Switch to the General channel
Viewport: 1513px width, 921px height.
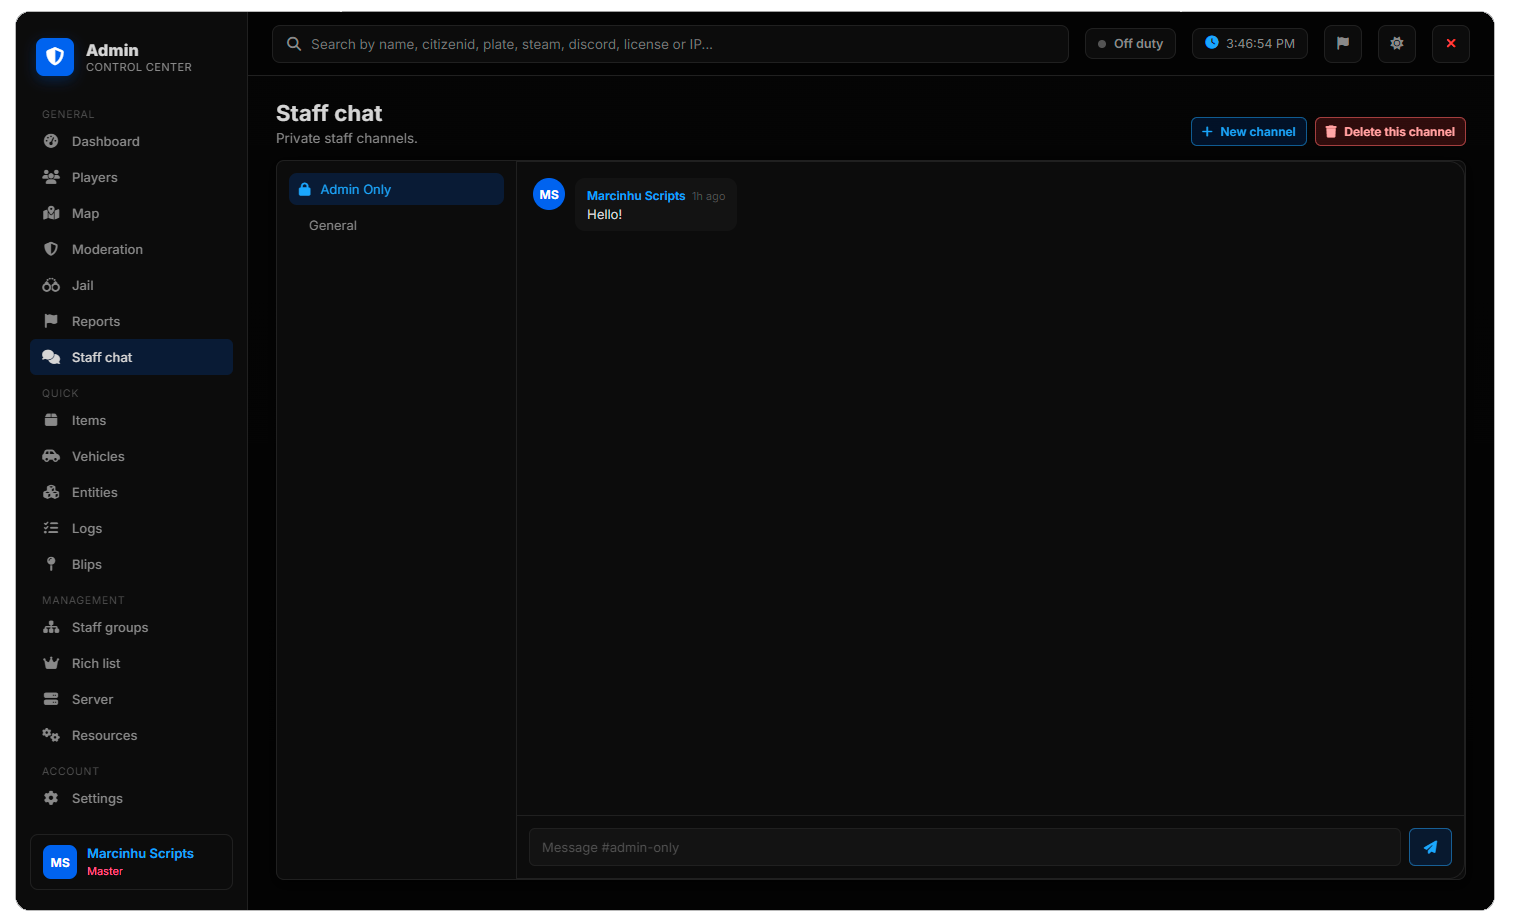[x=396, y=225]
